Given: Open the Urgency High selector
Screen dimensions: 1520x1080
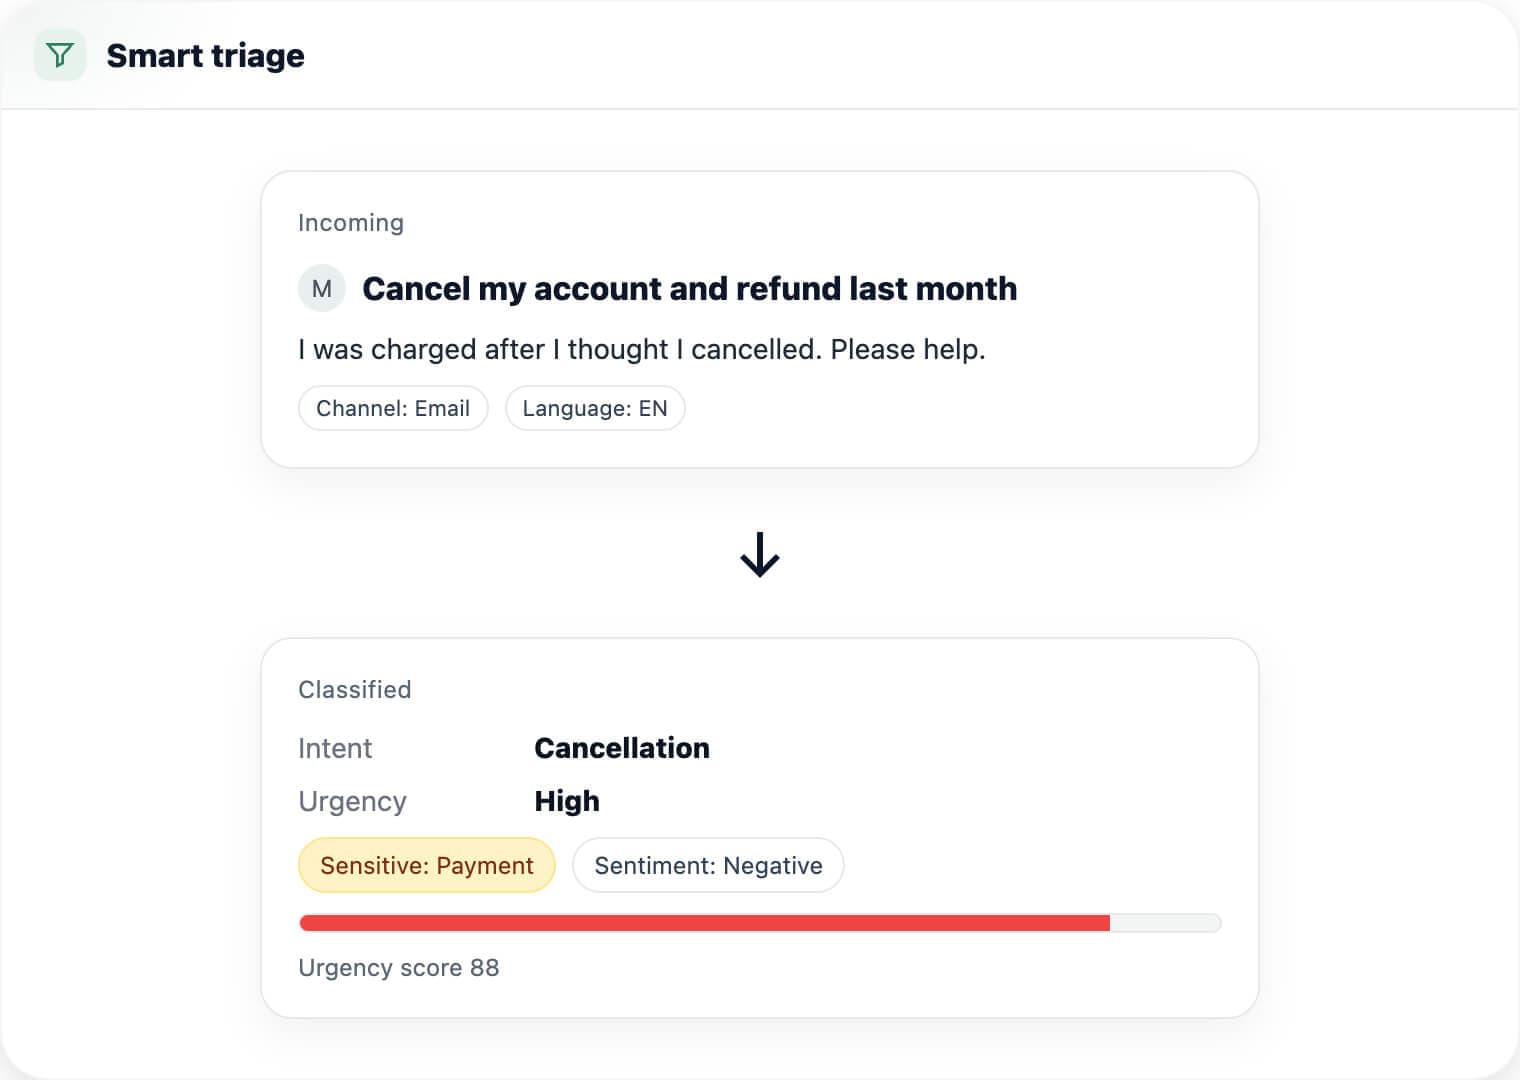Looking at the screenshot, I should coord(567,800).
